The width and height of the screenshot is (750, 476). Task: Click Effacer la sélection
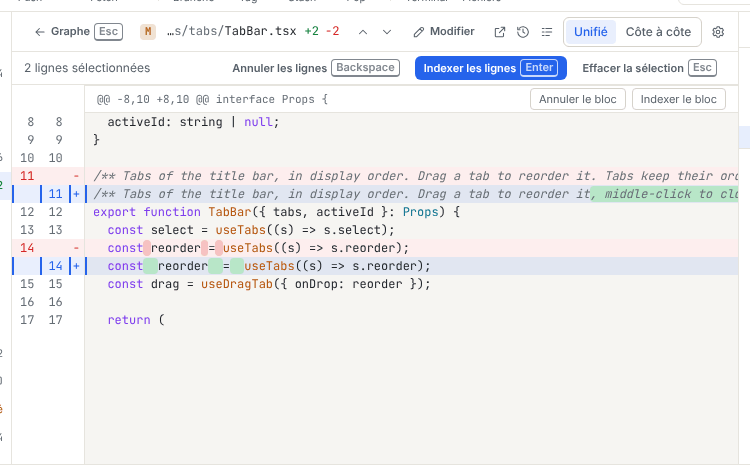[650, 68]
